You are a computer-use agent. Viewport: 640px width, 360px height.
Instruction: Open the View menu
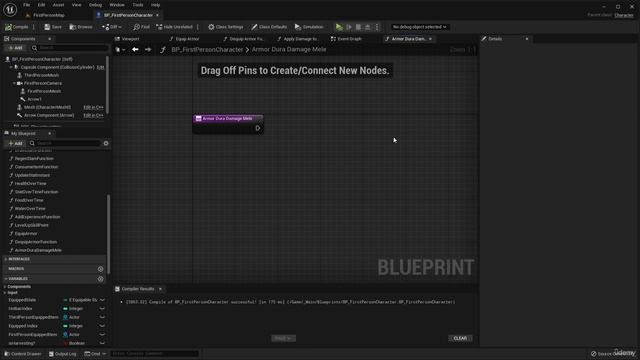[76, 5]
